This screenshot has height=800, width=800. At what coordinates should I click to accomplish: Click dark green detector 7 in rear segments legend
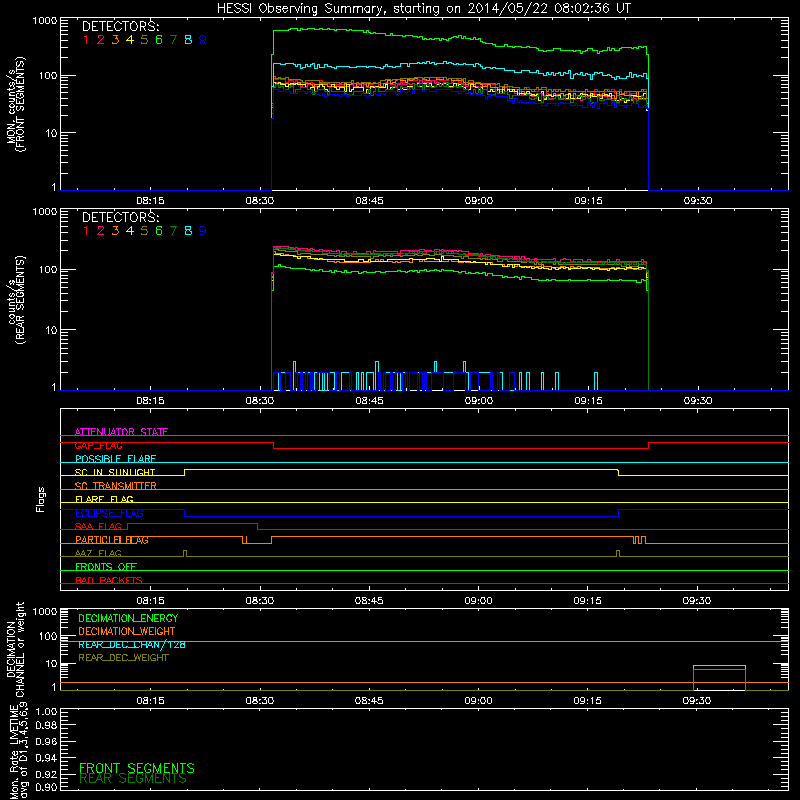click(173, 231)
